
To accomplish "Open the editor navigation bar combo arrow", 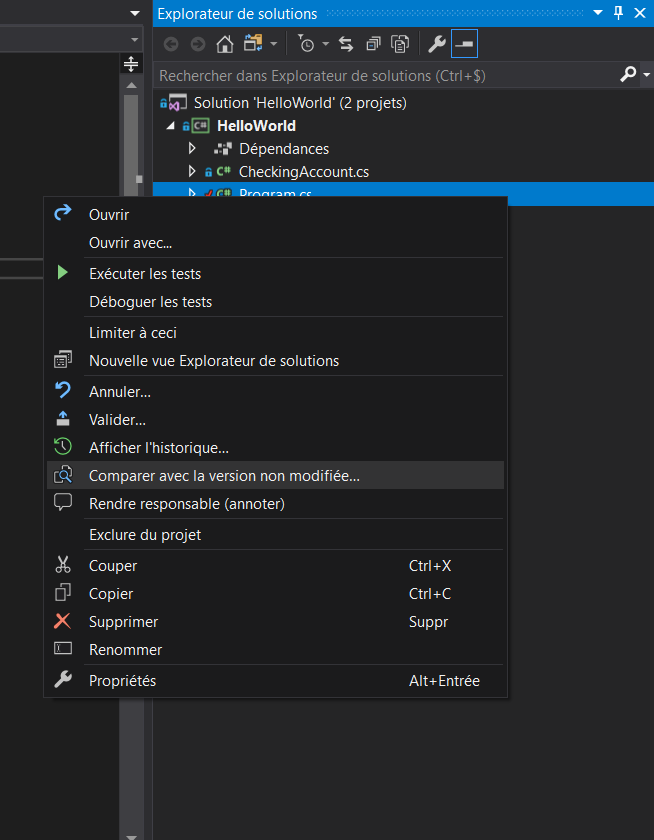I will pos(134,40).
